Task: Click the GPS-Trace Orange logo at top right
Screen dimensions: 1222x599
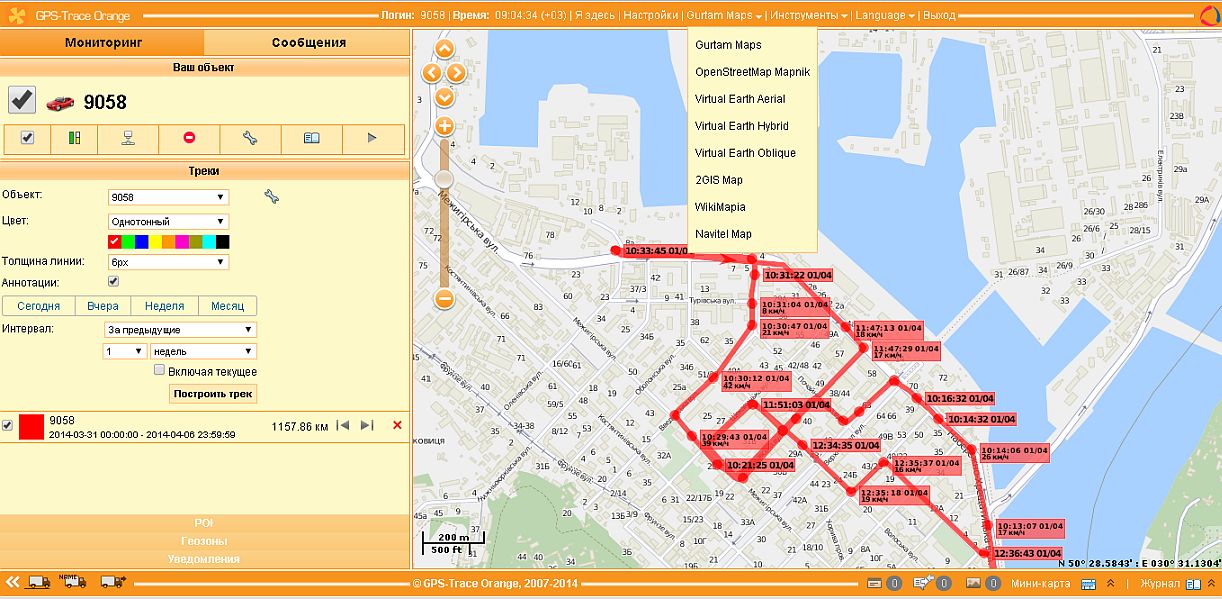Action: point(1209,15)
